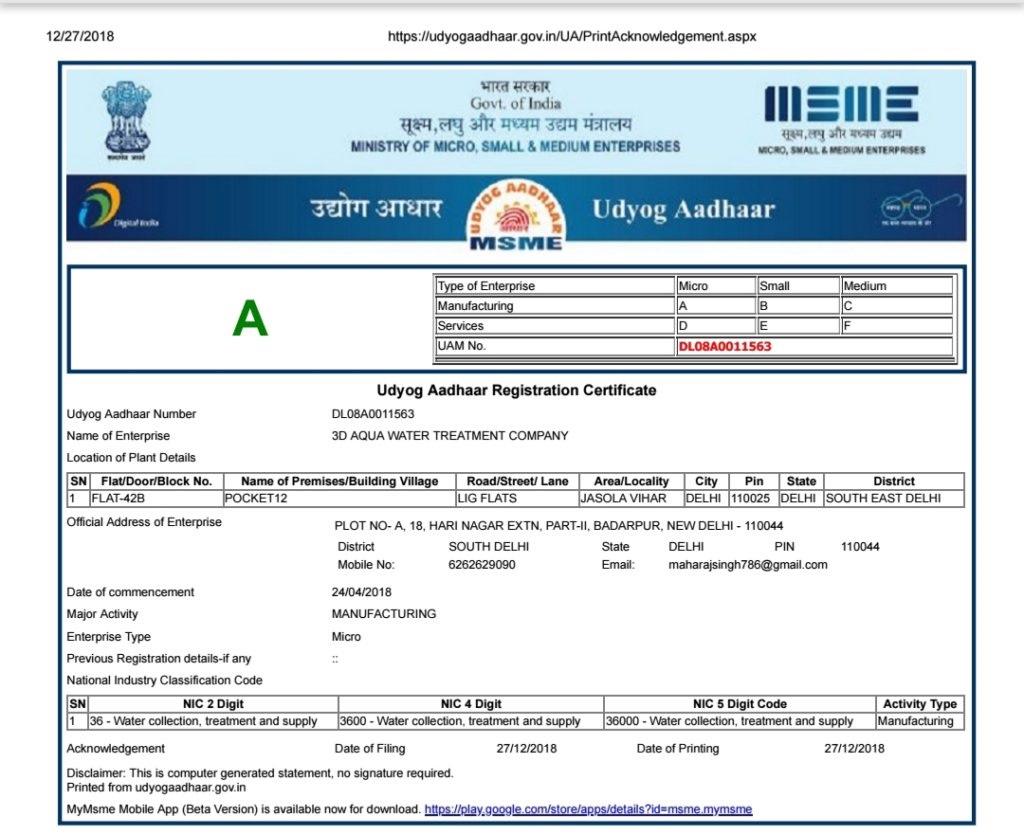Viewport: 1024px width, 827px height.
Task: Click the mobile number 6262629090
Action: click(481, 565)
